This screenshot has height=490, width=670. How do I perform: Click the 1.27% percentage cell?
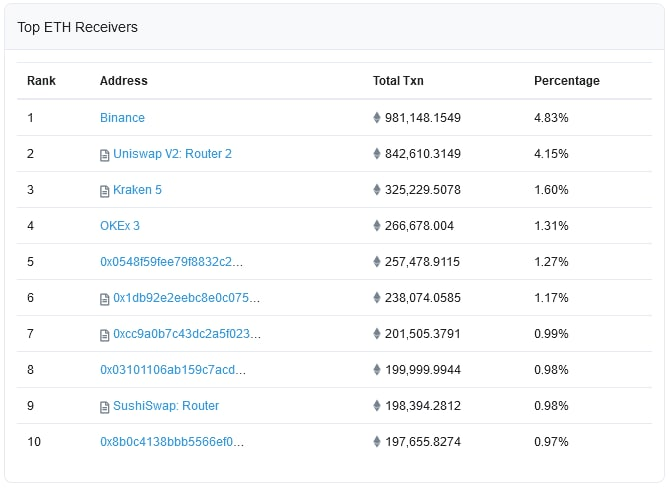[x=551, y=261]
